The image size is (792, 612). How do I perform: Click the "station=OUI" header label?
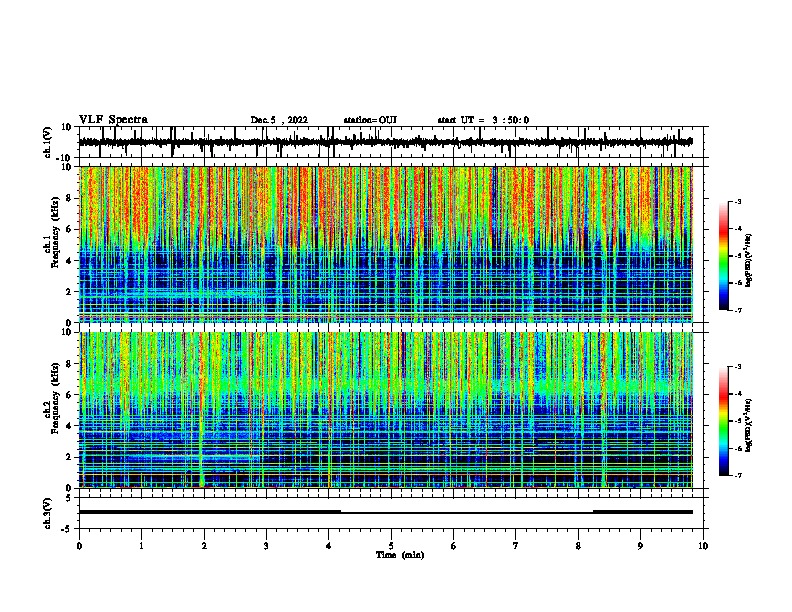click(370, 120)
